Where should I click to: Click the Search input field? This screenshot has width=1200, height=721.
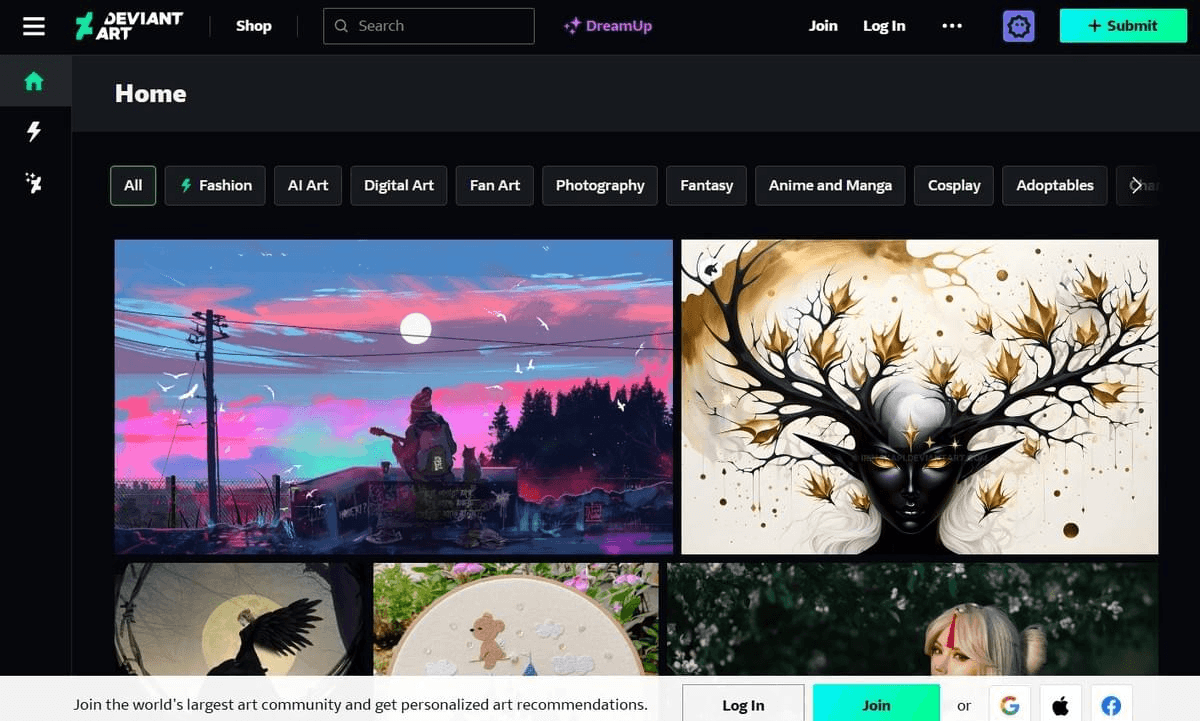pyautogui.click(x=428, y=26)
